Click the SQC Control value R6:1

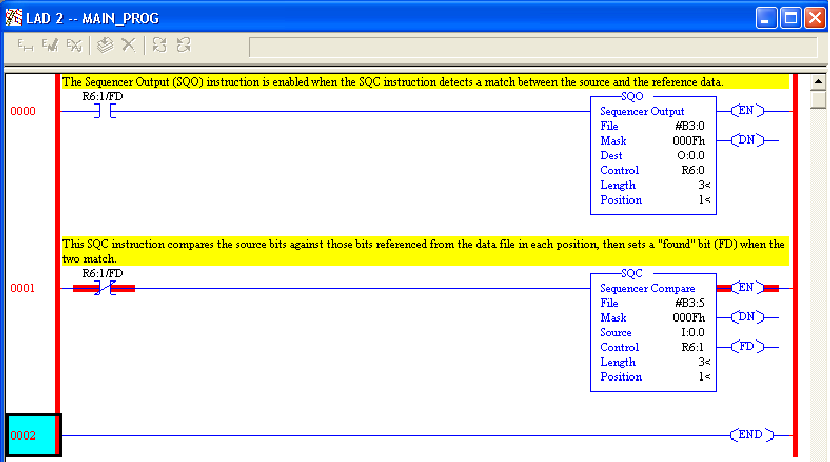(692, 347)
